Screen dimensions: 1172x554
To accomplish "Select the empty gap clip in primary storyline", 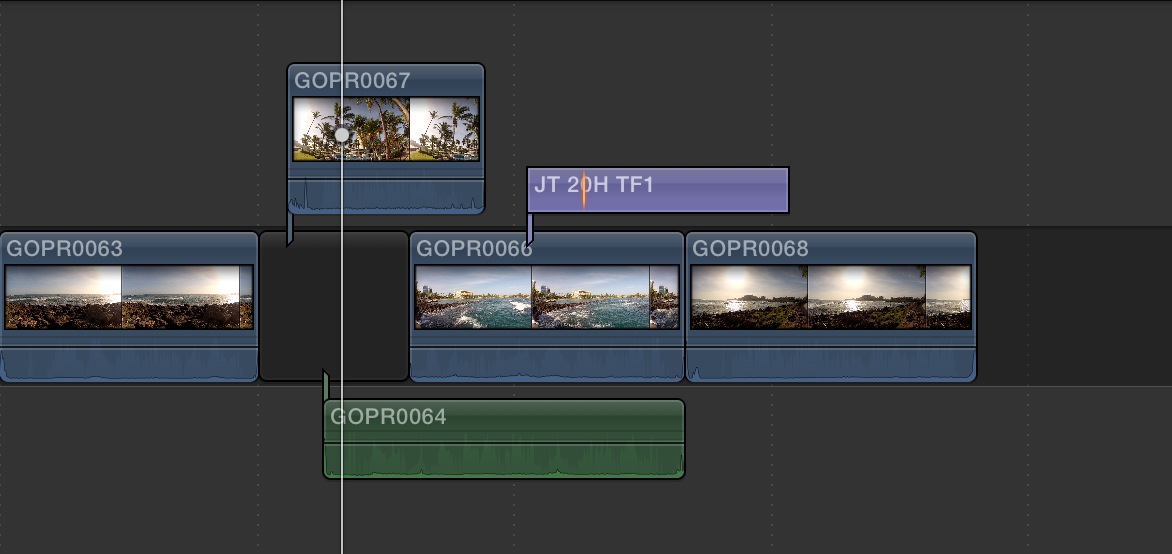I will coord(334,306).
